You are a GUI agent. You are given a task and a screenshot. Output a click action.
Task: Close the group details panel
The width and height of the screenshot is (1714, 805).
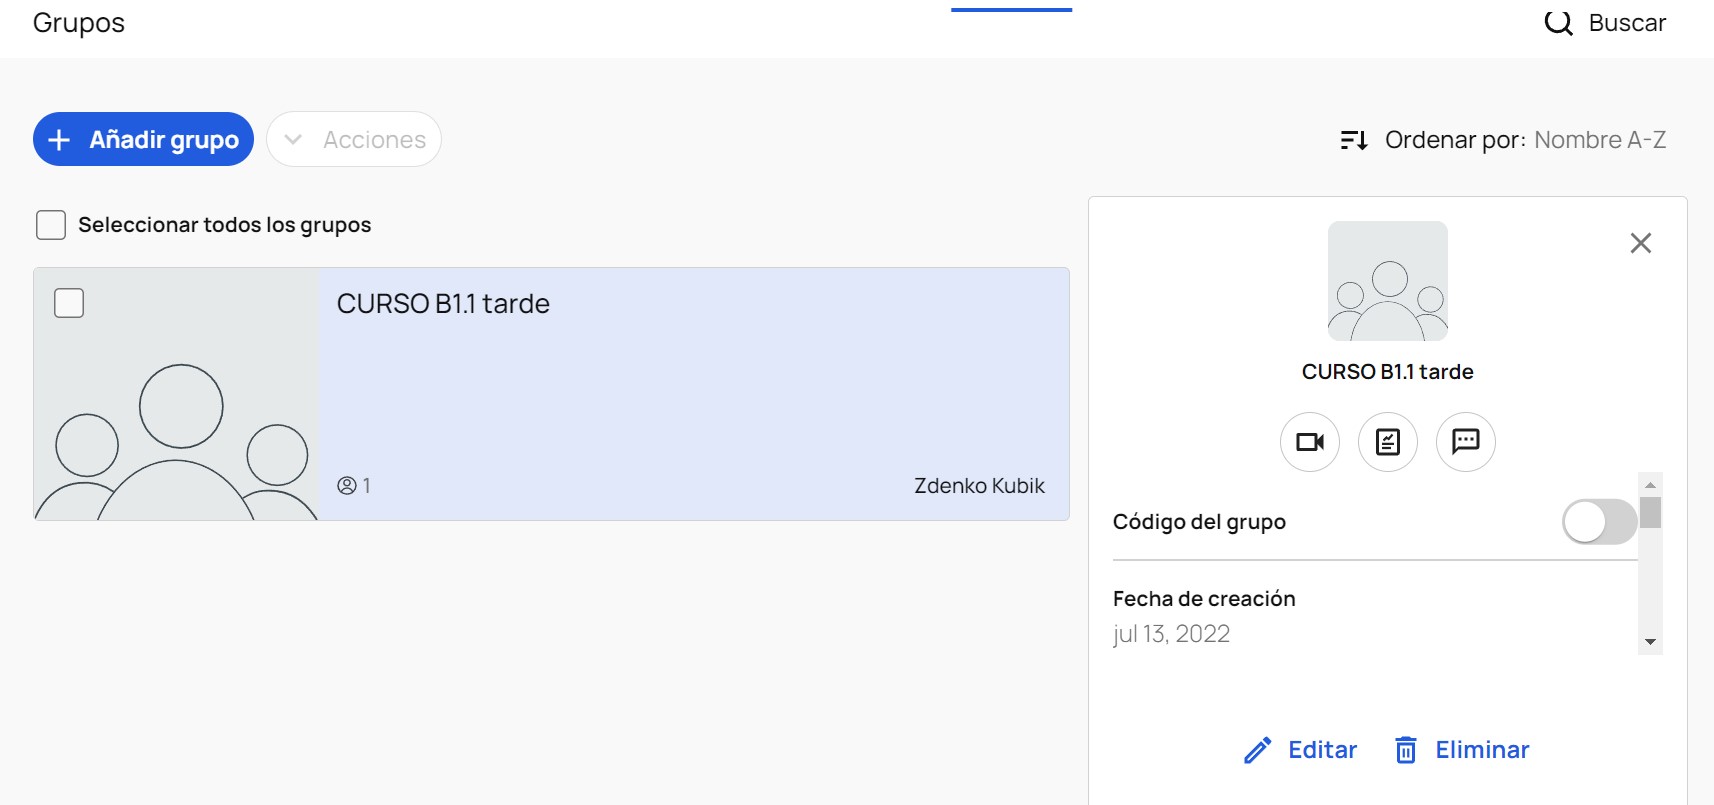click(1641, 243)
